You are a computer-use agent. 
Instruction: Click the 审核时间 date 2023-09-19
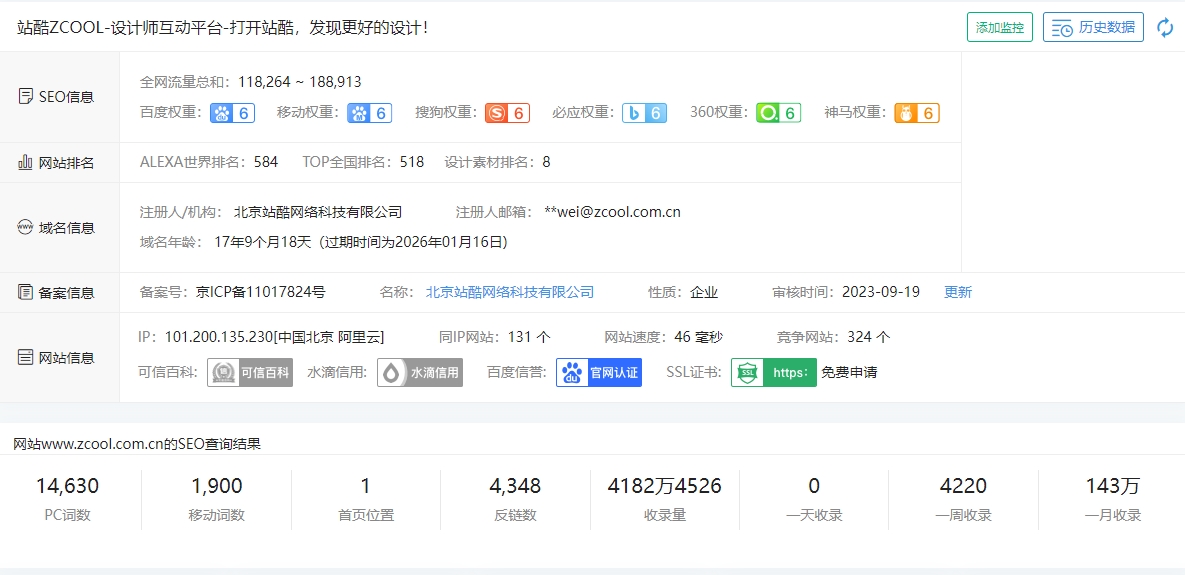click(881, 292)
